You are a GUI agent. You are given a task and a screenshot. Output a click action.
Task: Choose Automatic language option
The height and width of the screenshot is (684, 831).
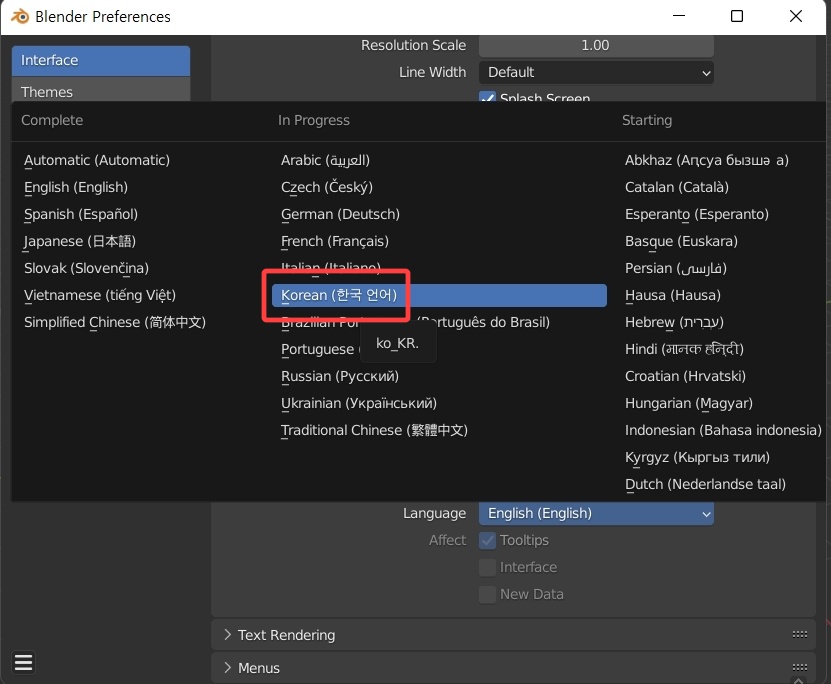[x=97, y=160]
